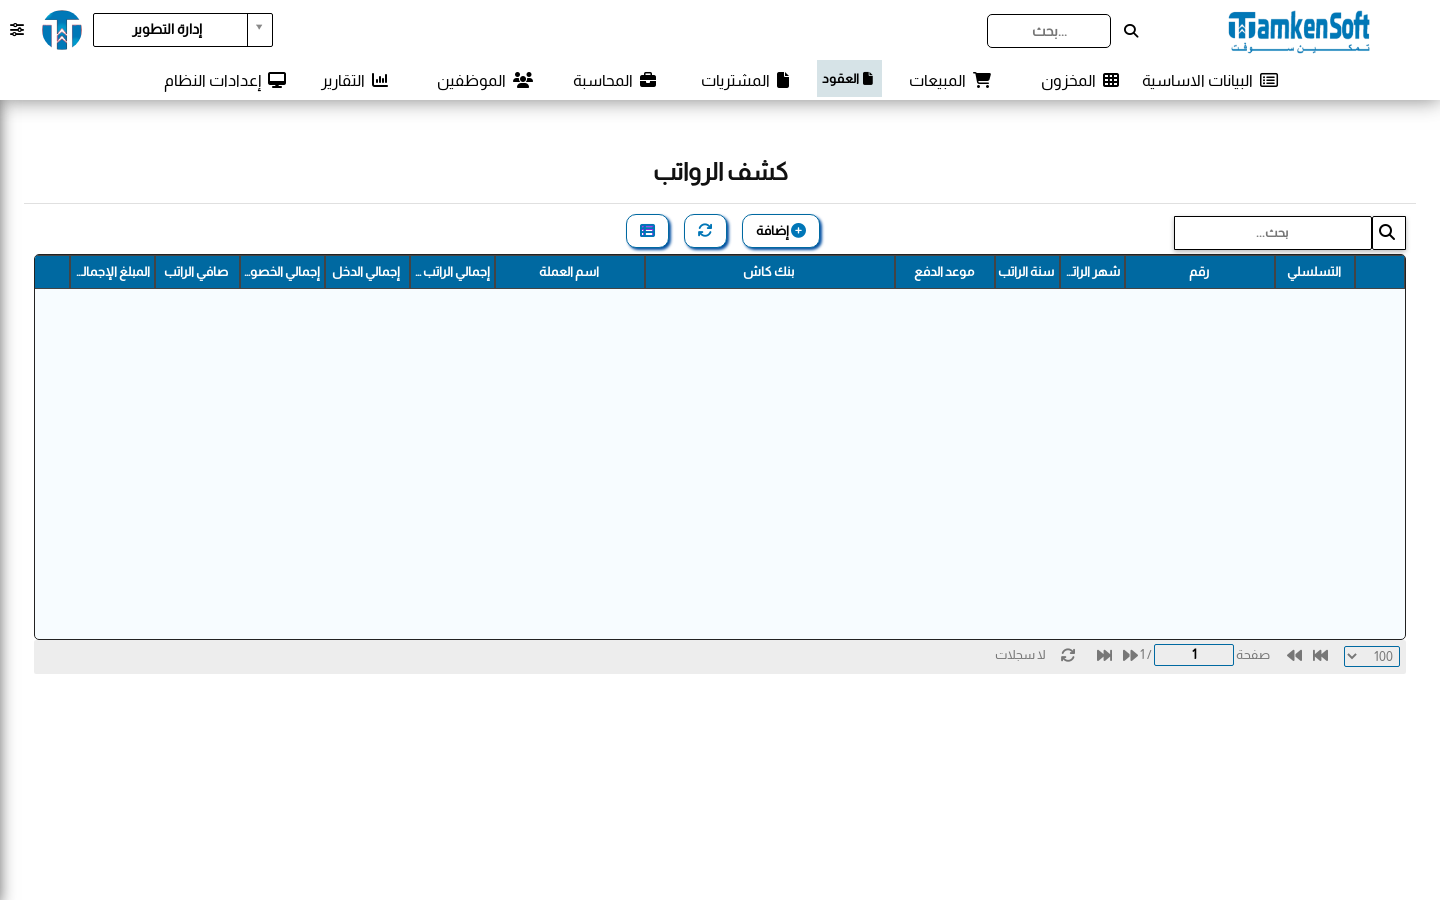Screen dimensions: 1440x900
Task: Sort by the سنة الراتب column header
Action: pos(1027,272)
